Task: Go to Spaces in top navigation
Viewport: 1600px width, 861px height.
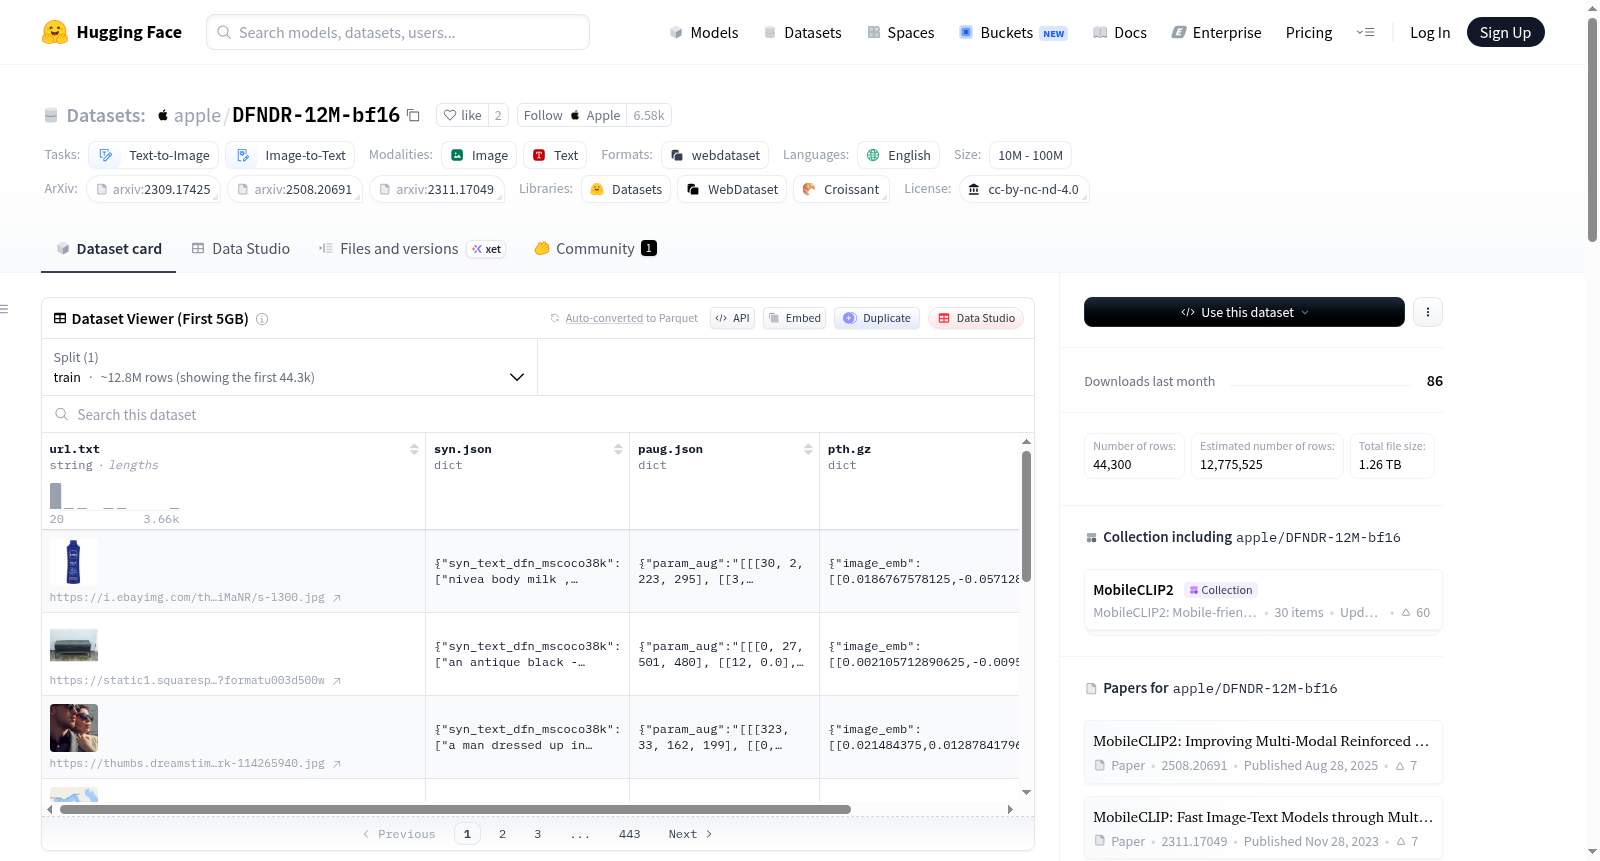Action: [901, 32]
